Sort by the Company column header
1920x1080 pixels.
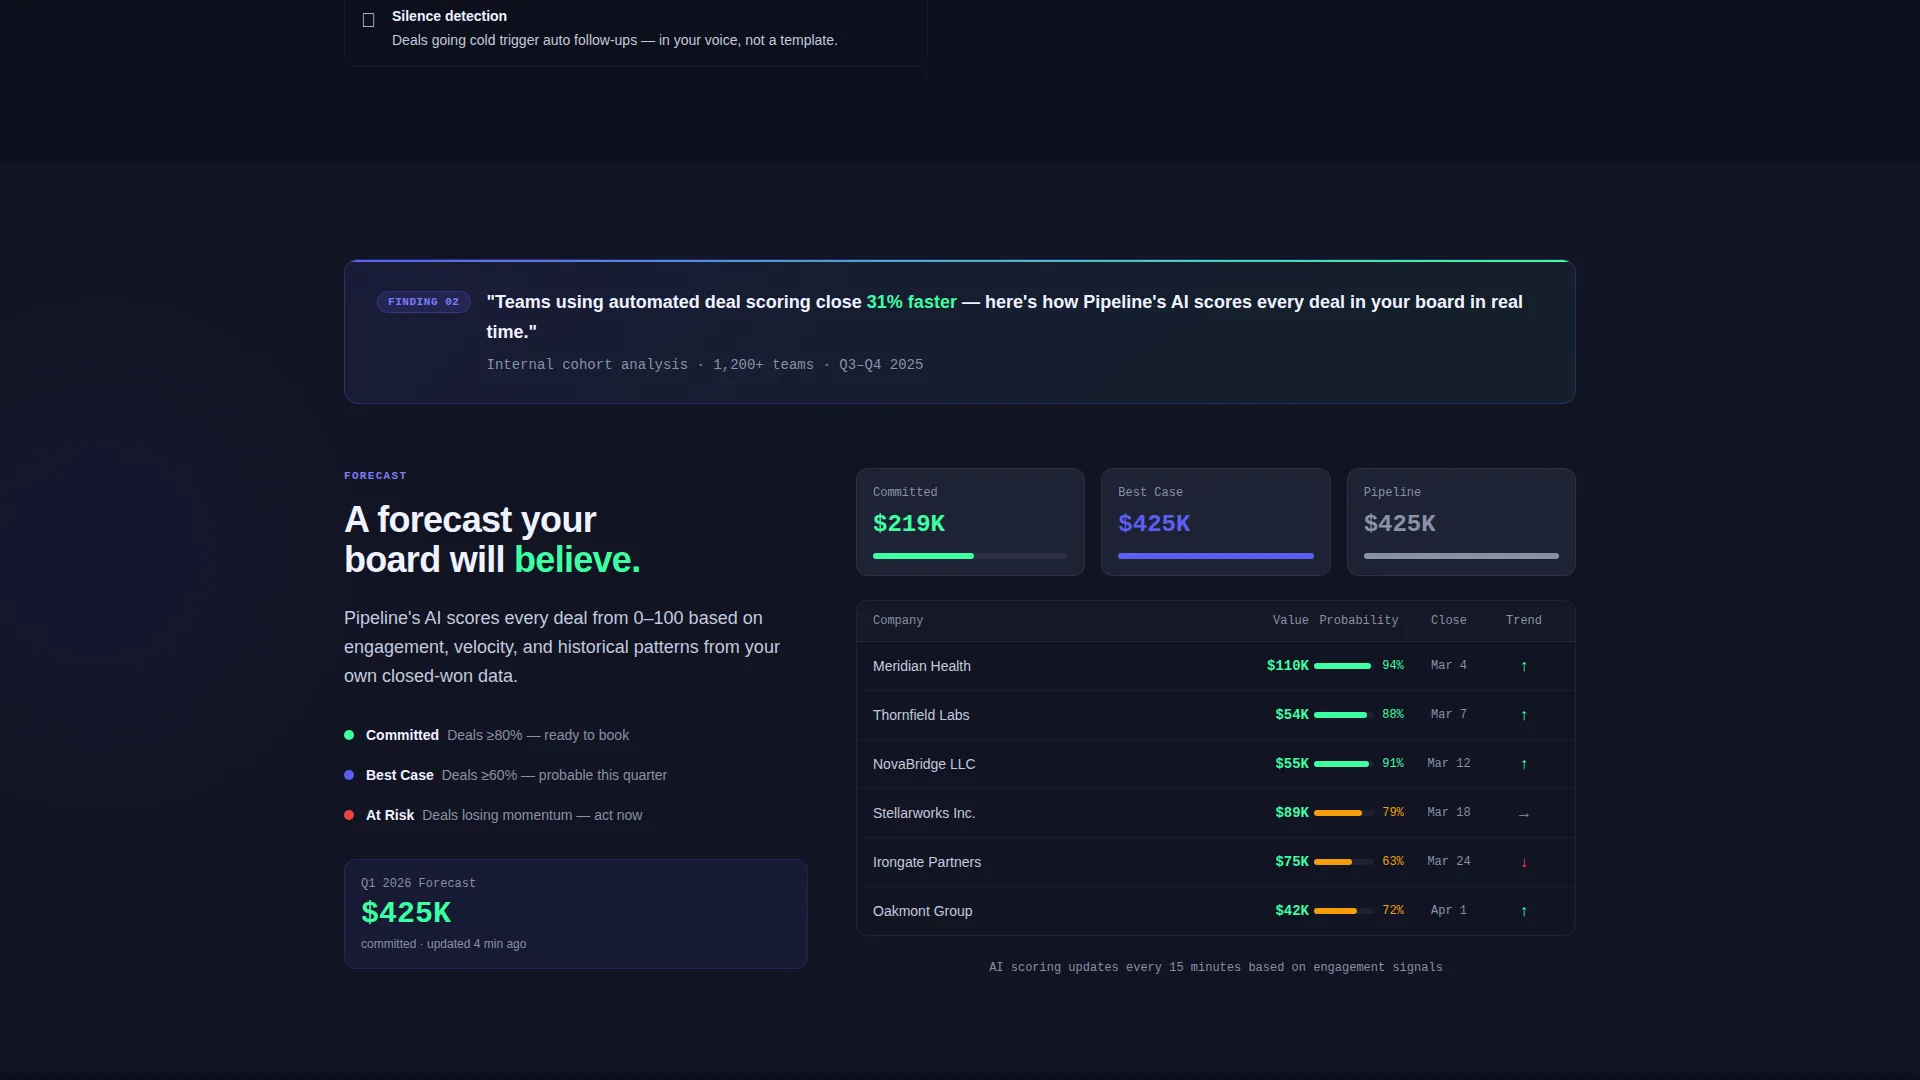click(x=898, y=620)
